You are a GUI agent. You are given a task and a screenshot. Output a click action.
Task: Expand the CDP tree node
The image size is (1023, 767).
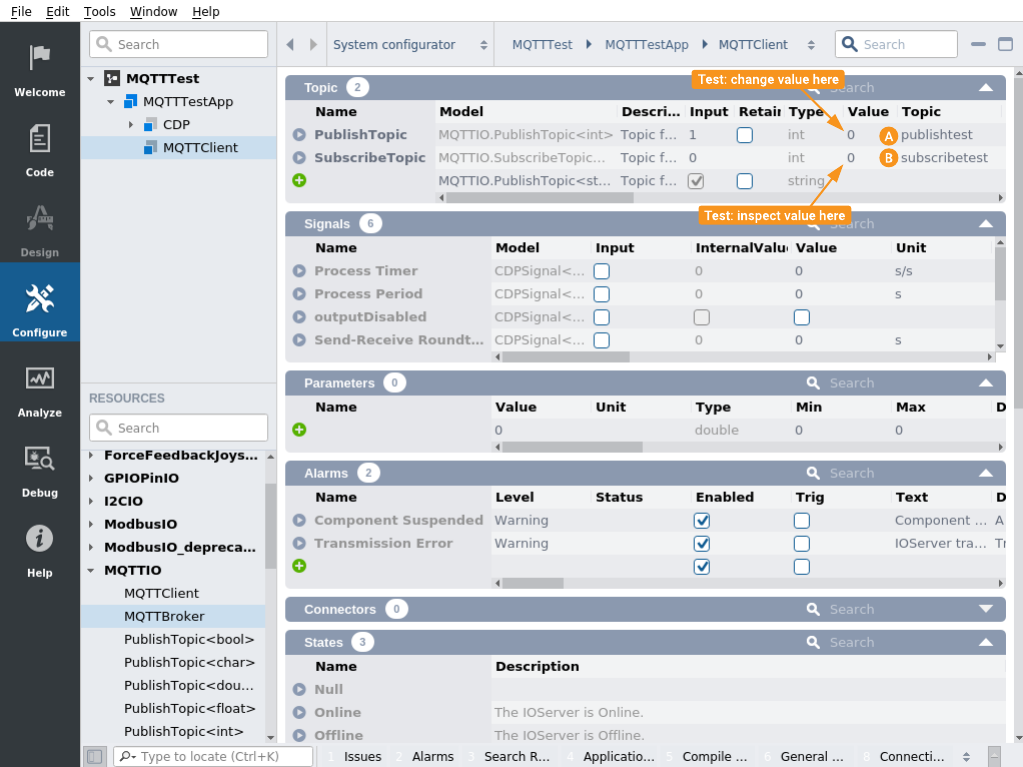click(131, 125)
